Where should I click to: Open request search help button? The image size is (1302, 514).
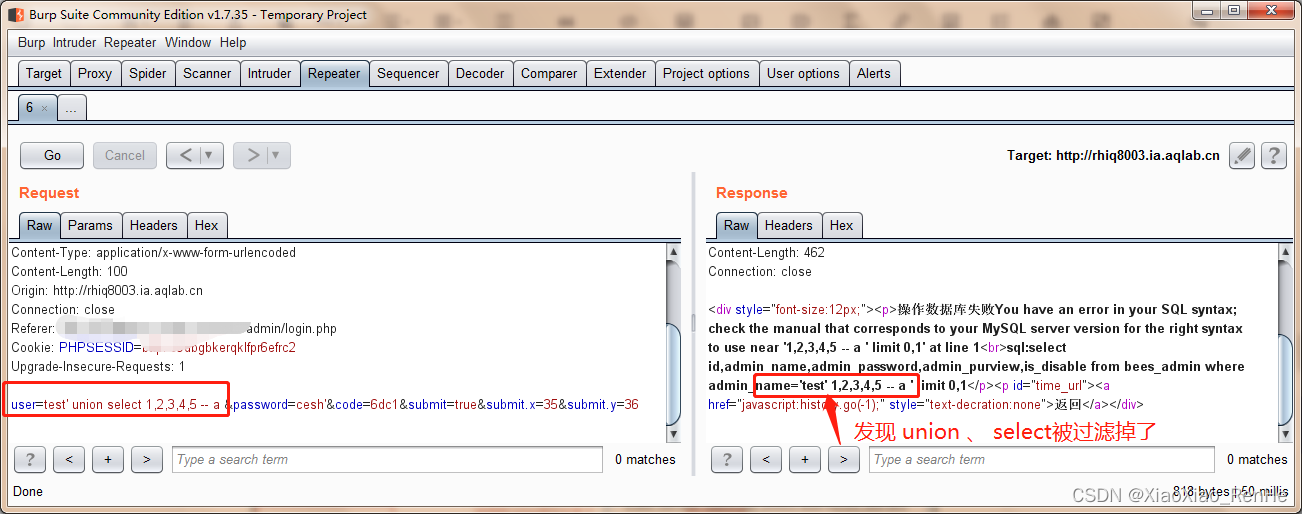30,459
